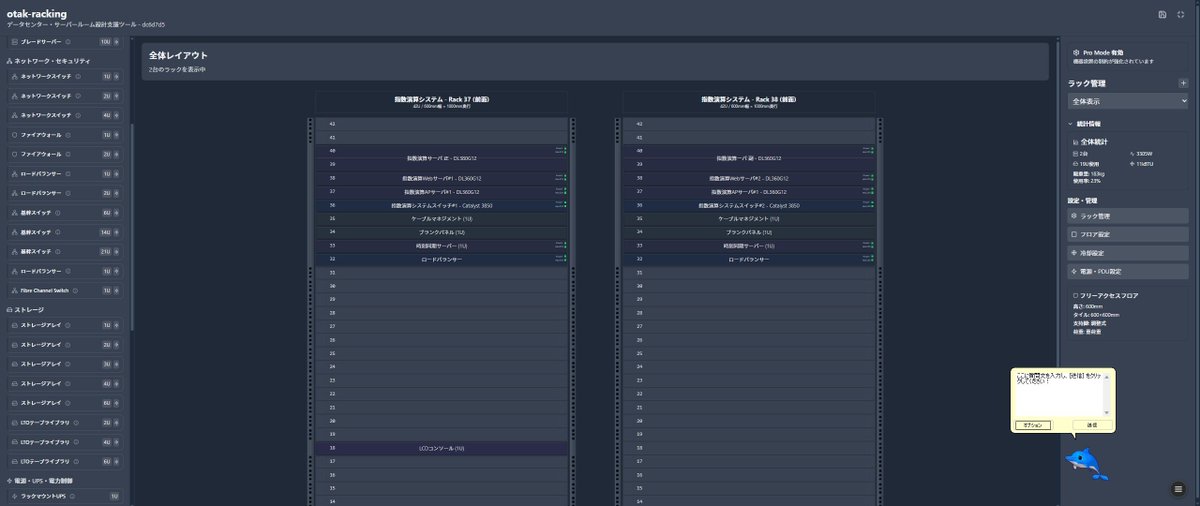Screen dimensions: 1200x506
Task: Select the Rack 37 (前面) header
Action: [441, 102]
